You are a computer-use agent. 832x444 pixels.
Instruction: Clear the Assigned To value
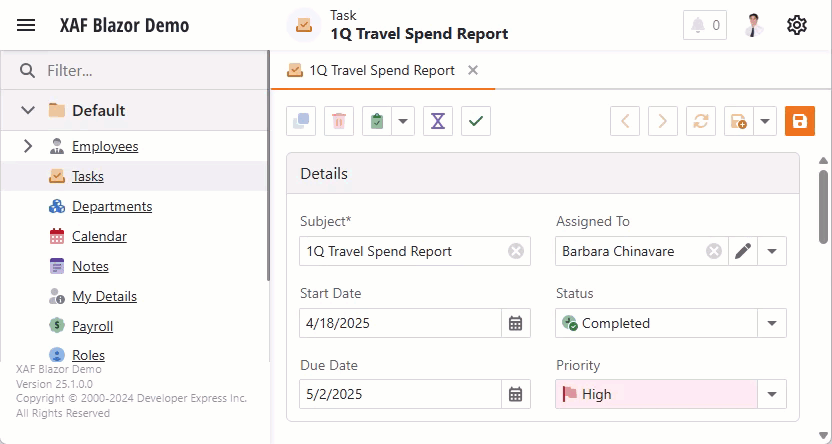pos(714,251)
